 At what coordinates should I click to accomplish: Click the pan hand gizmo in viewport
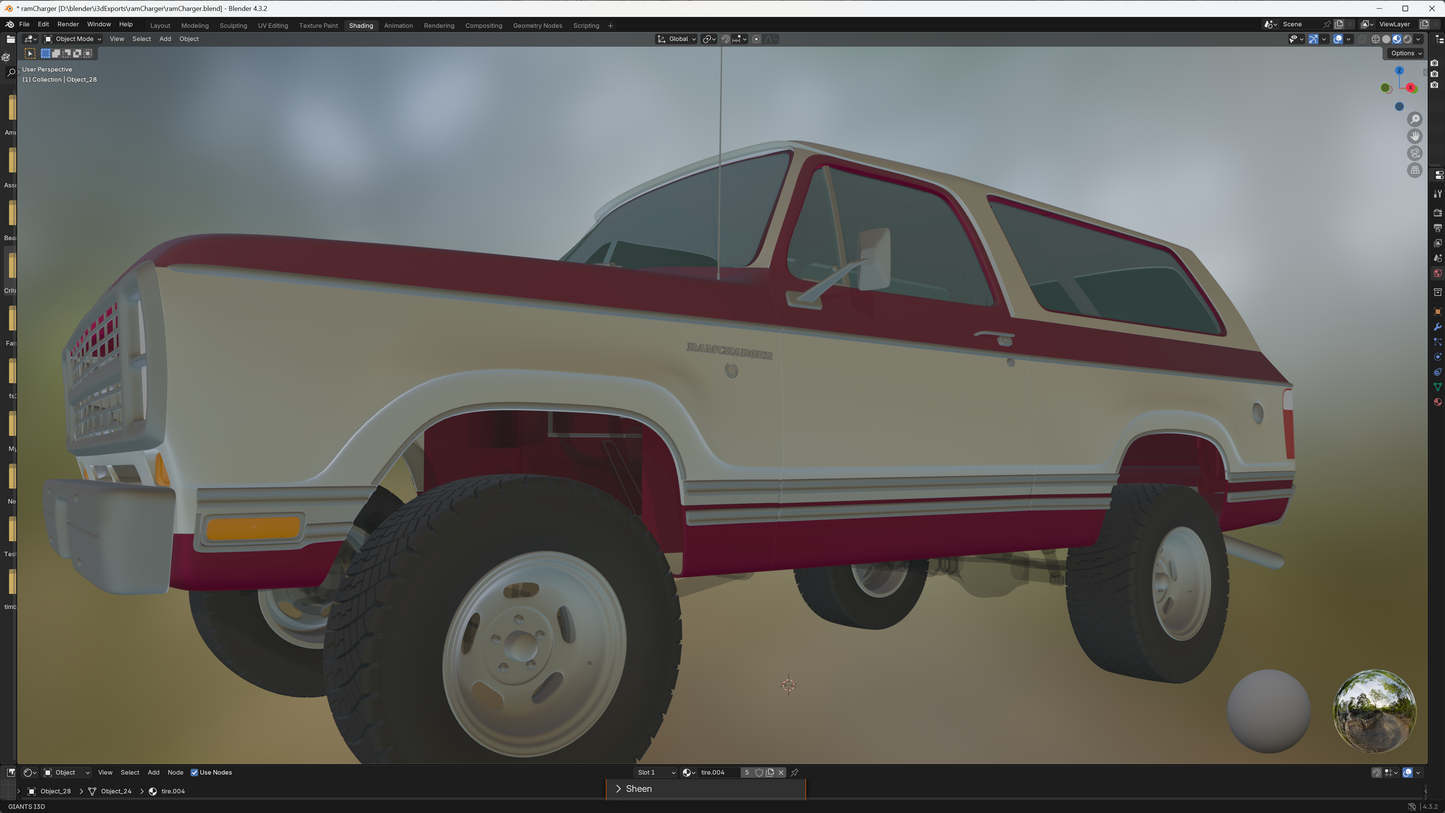pyautogui.click(x=1414, y=136)
